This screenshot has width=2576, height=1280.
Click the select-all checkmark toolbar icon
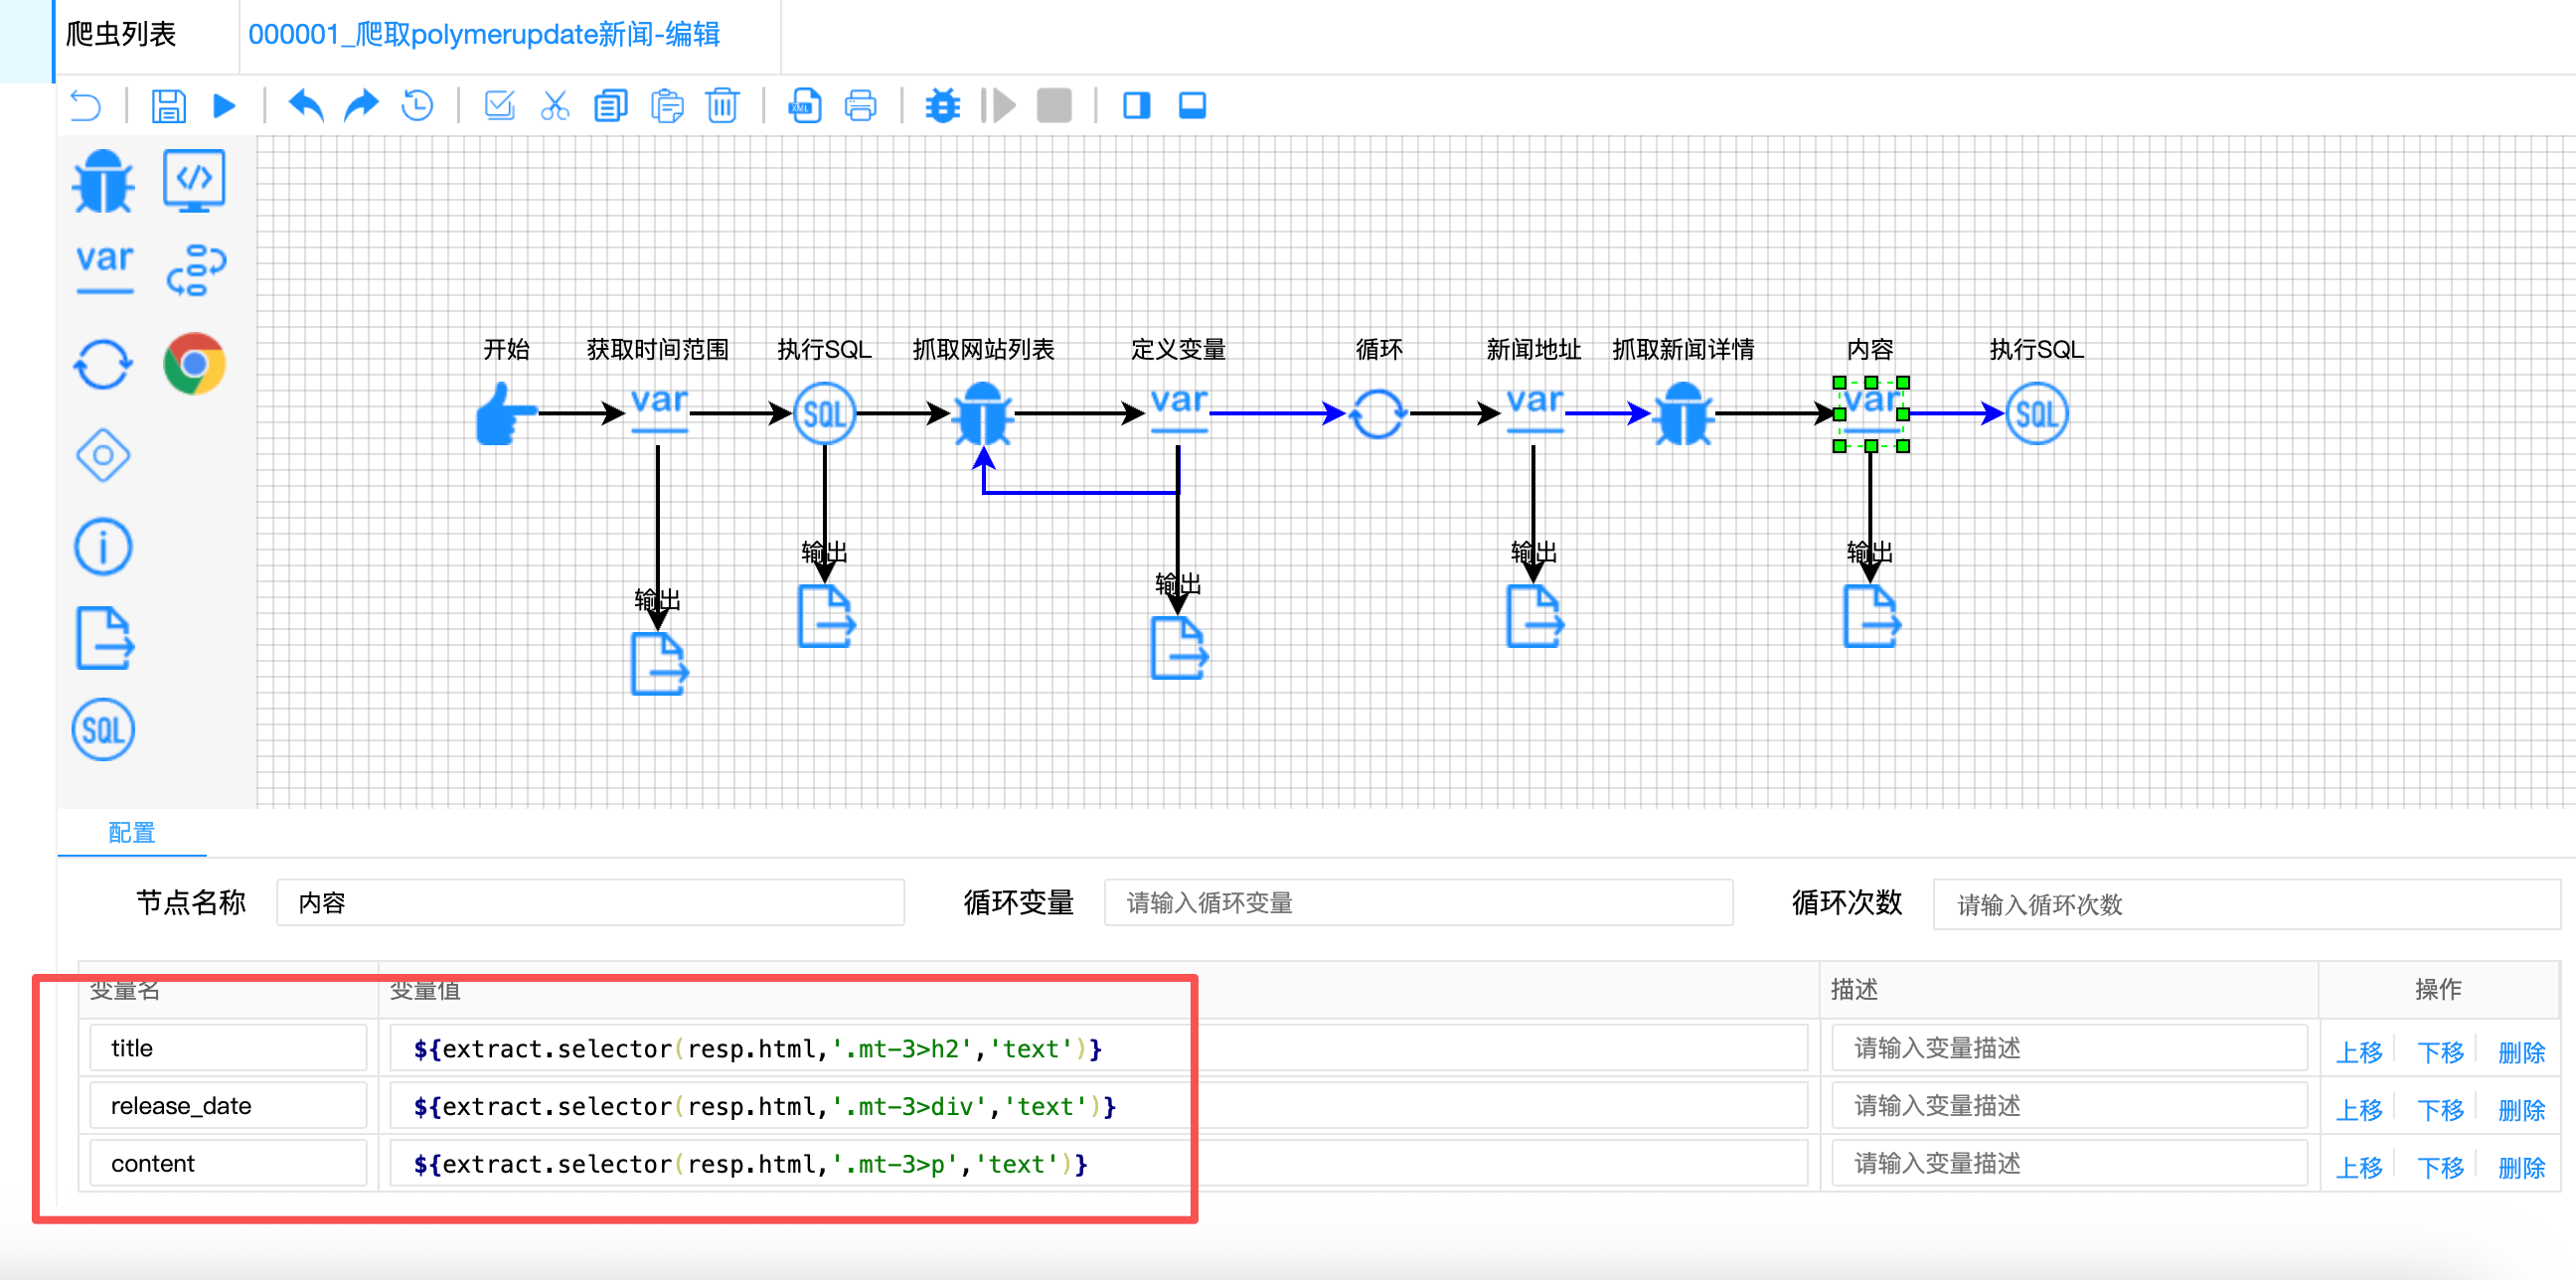coord(498,105)
